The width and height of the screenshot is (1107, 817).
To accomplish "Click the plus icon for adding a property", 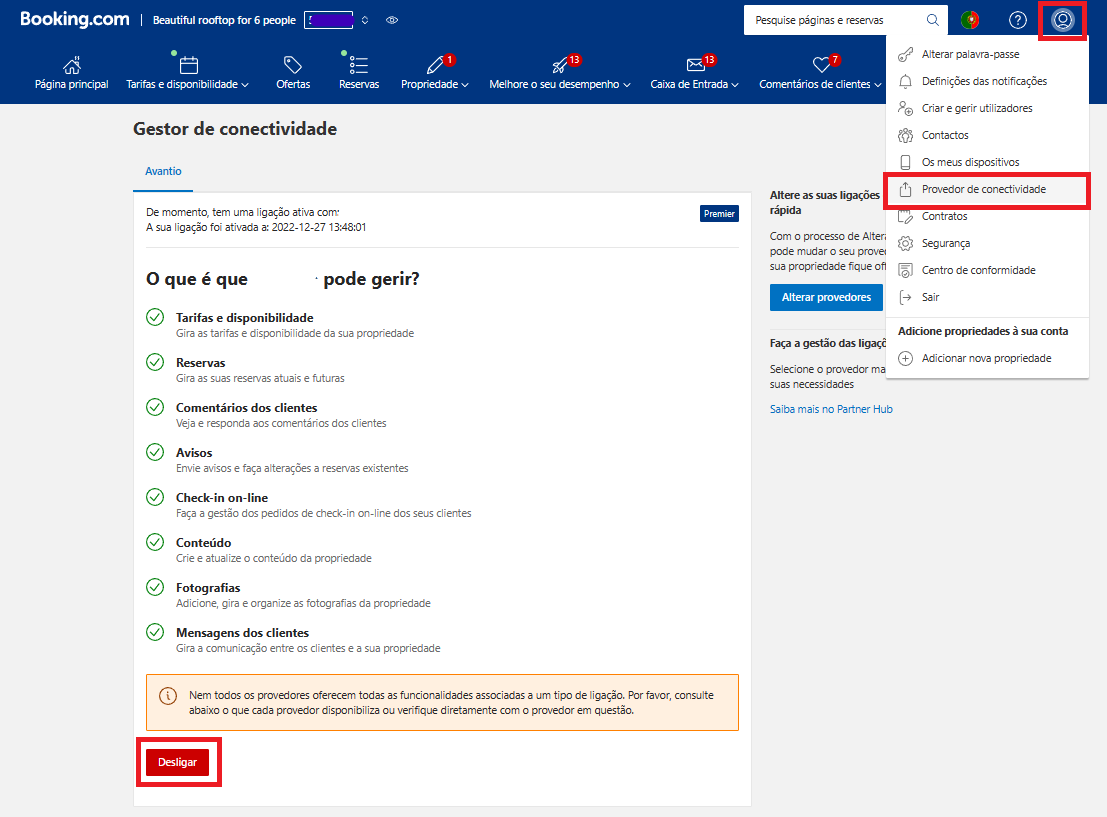I will (x=905, y=358).
